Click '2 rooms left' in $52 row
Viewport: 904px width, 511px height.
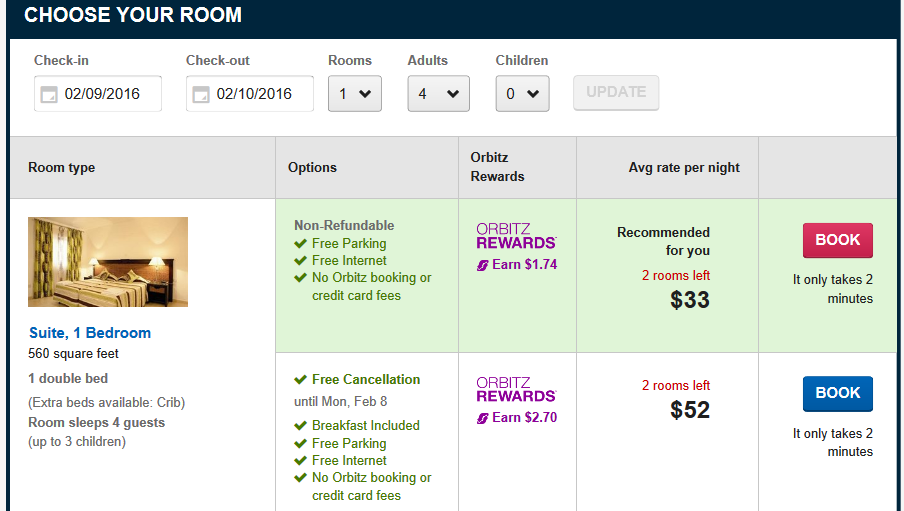tap(676, 385)
